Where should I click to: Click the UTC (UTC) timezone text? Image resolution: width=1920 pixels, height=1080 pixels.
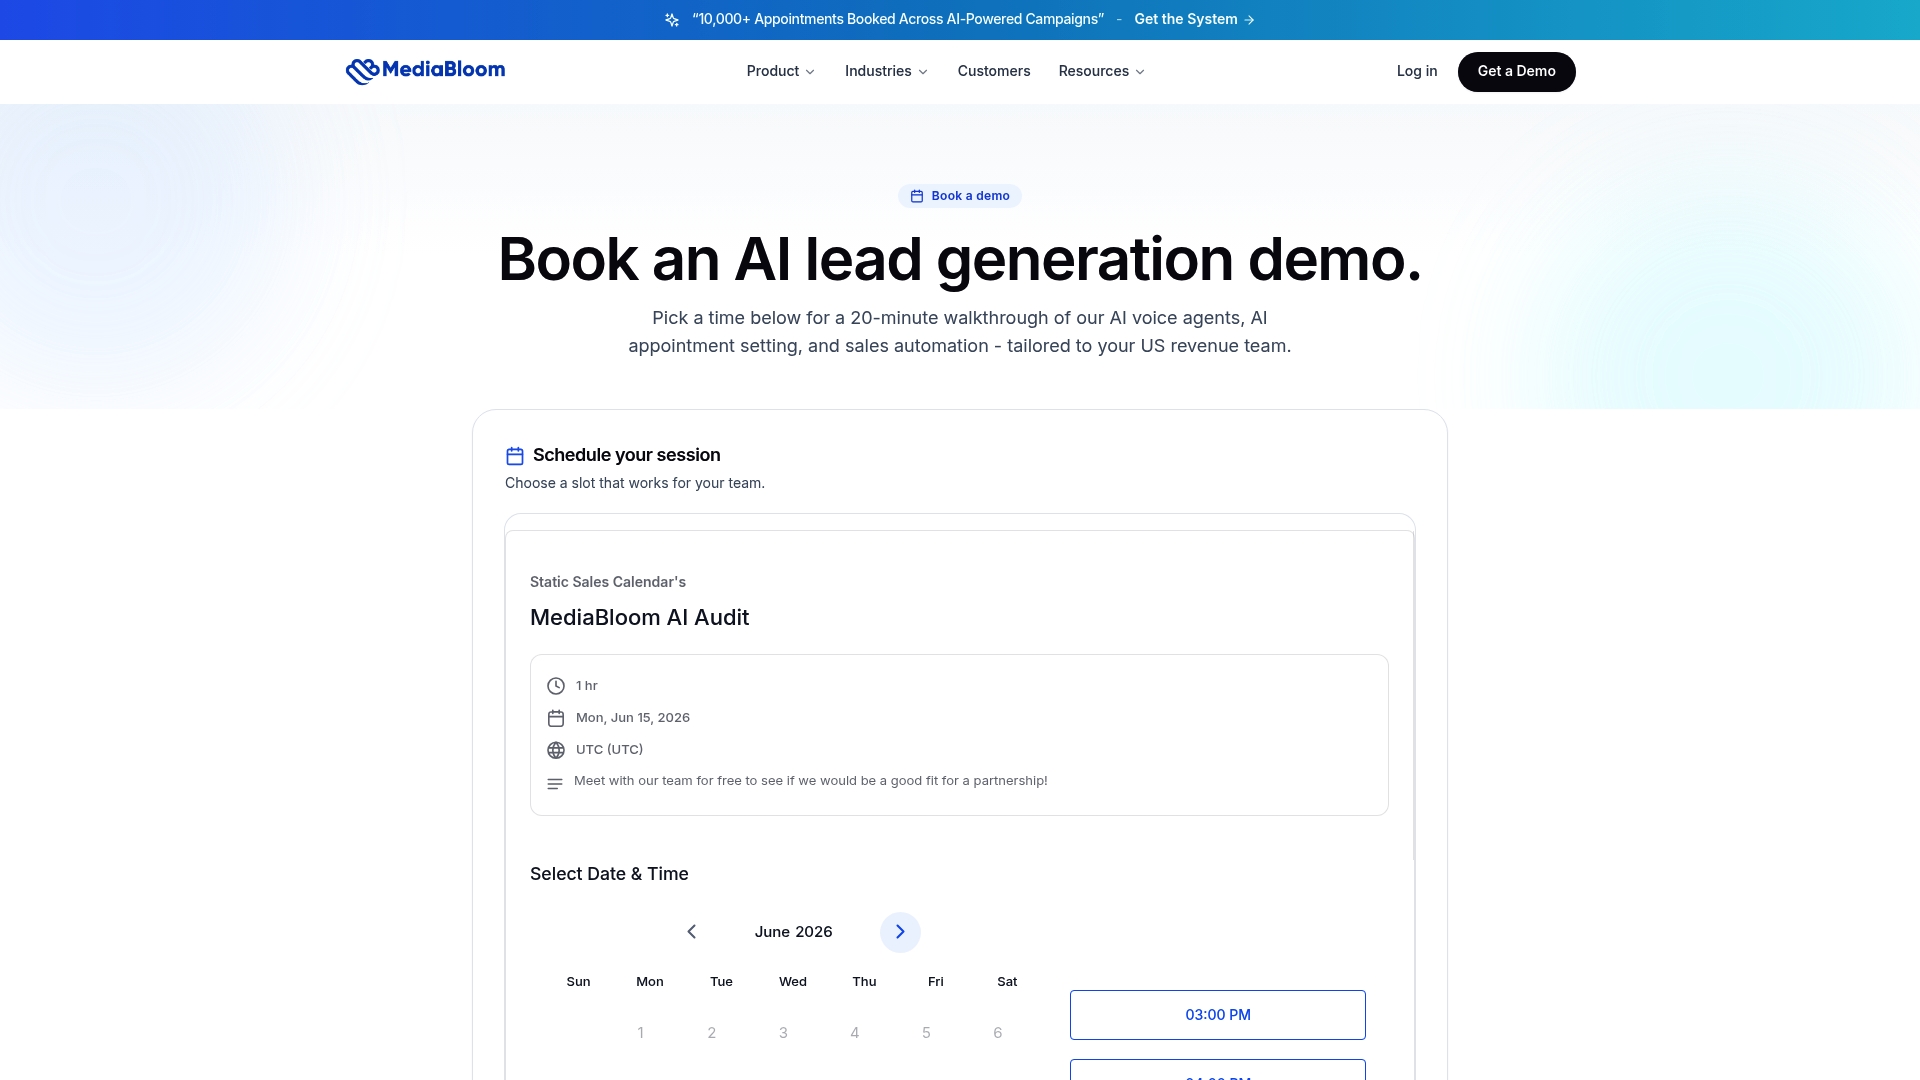(x=609, y=750)
